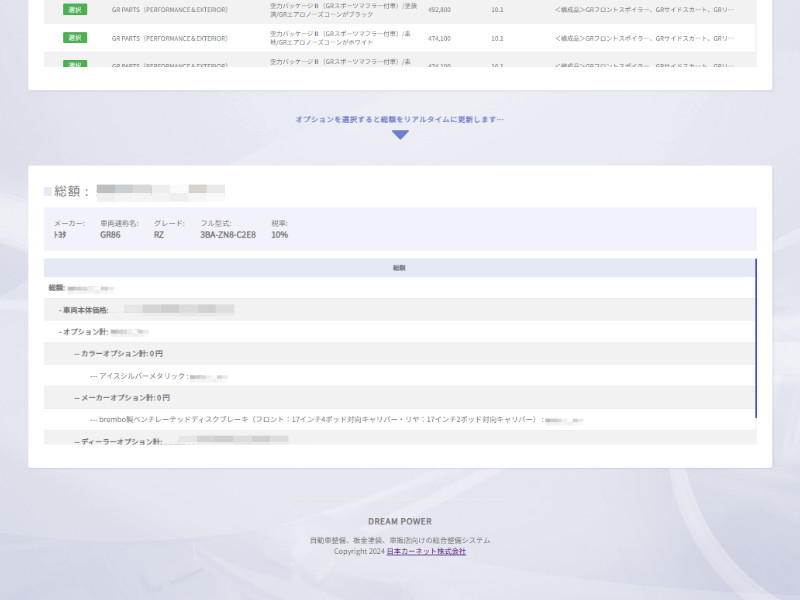
Task: Click the vehicle name GR86
Action: point(110,235)
